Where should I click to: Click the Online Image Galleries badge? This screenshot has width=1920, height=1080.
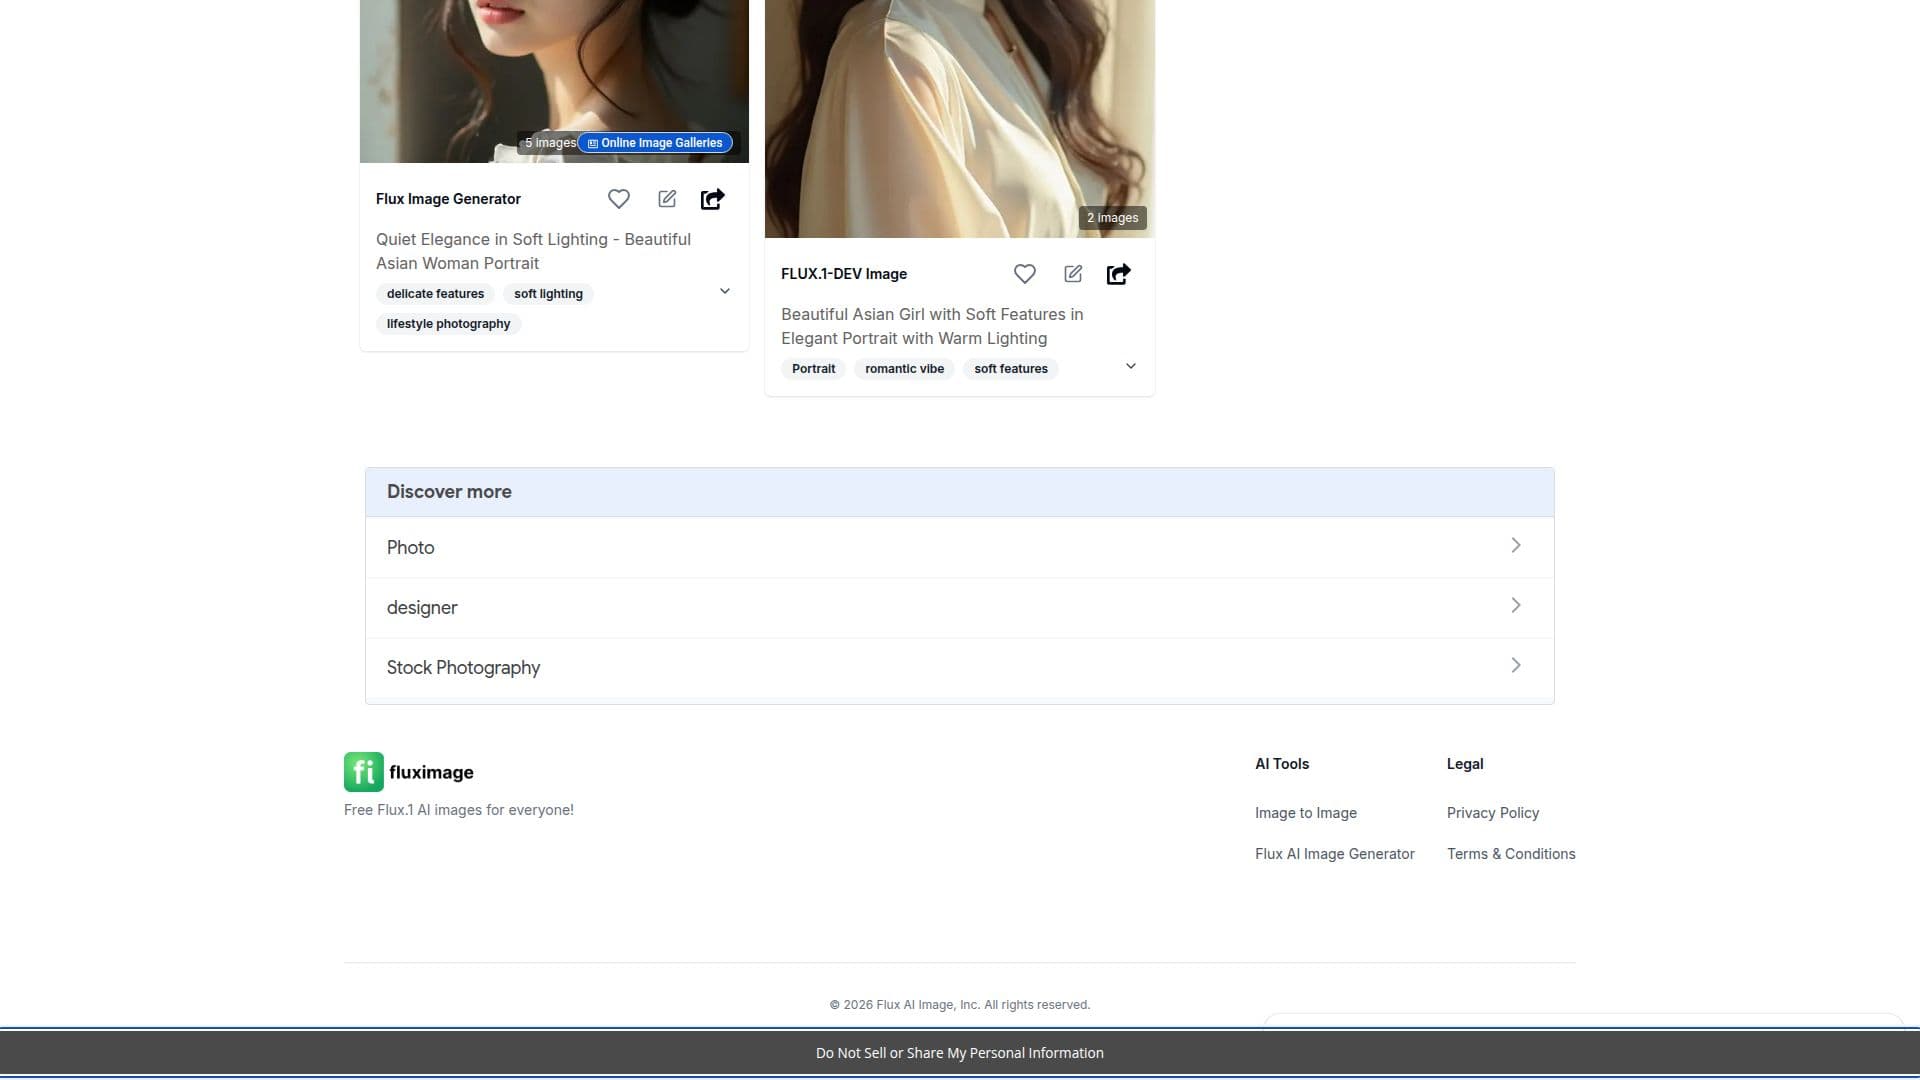coord(655,143)
